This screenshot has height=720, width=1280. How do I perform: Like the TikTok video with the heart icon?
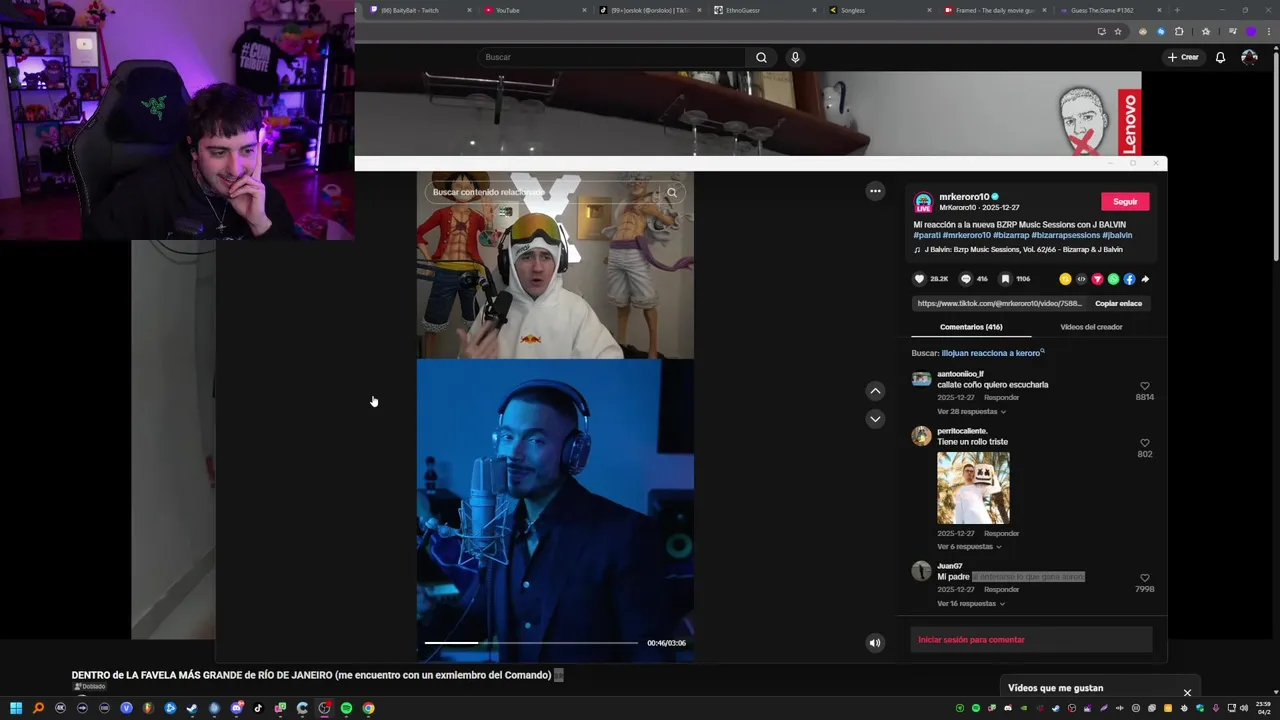click(919, 279)
